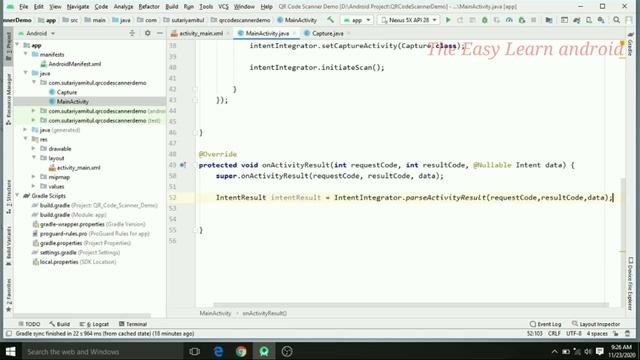
Task: Open the action center notifications icon
Action: pos(600,351)
